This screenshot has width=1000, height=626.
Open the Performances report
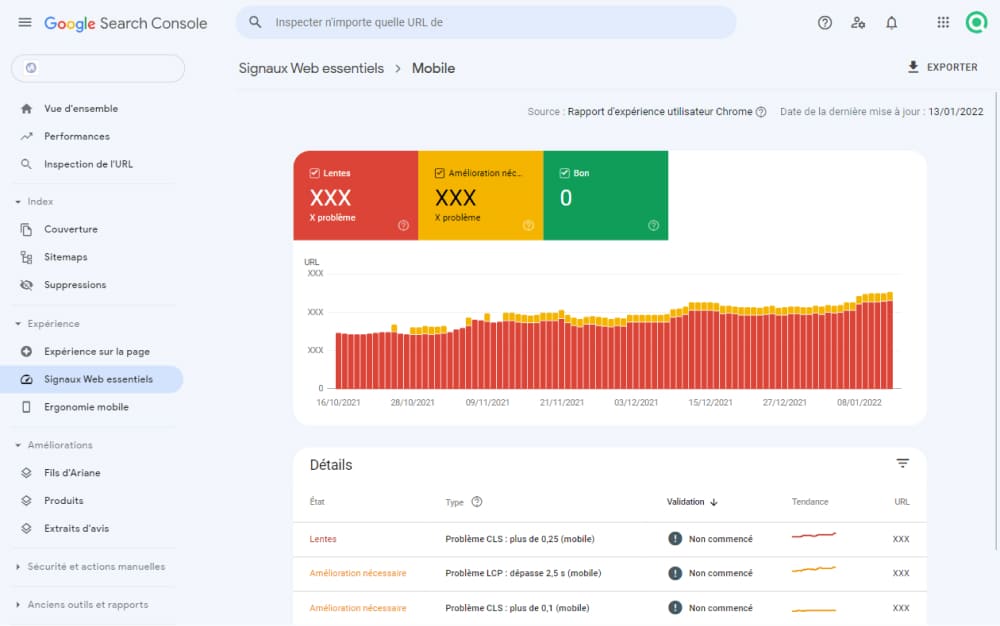[77, 136]
